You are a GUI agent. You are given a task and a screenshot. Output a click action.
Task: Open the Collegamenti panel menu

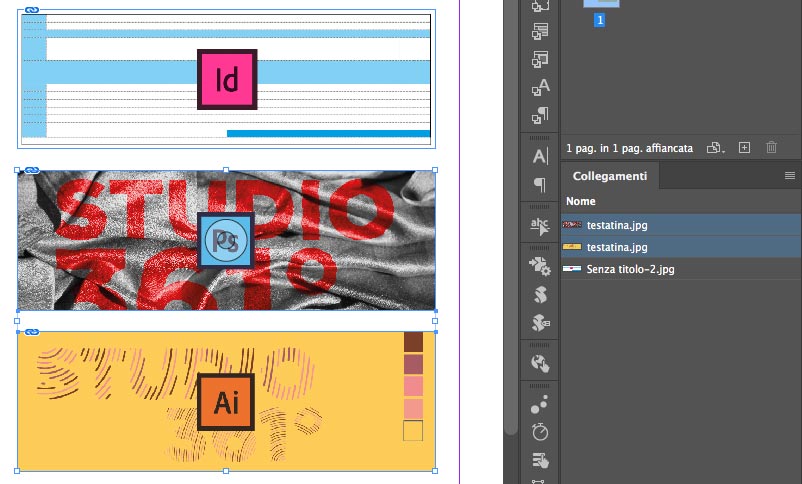pos(790,176)
